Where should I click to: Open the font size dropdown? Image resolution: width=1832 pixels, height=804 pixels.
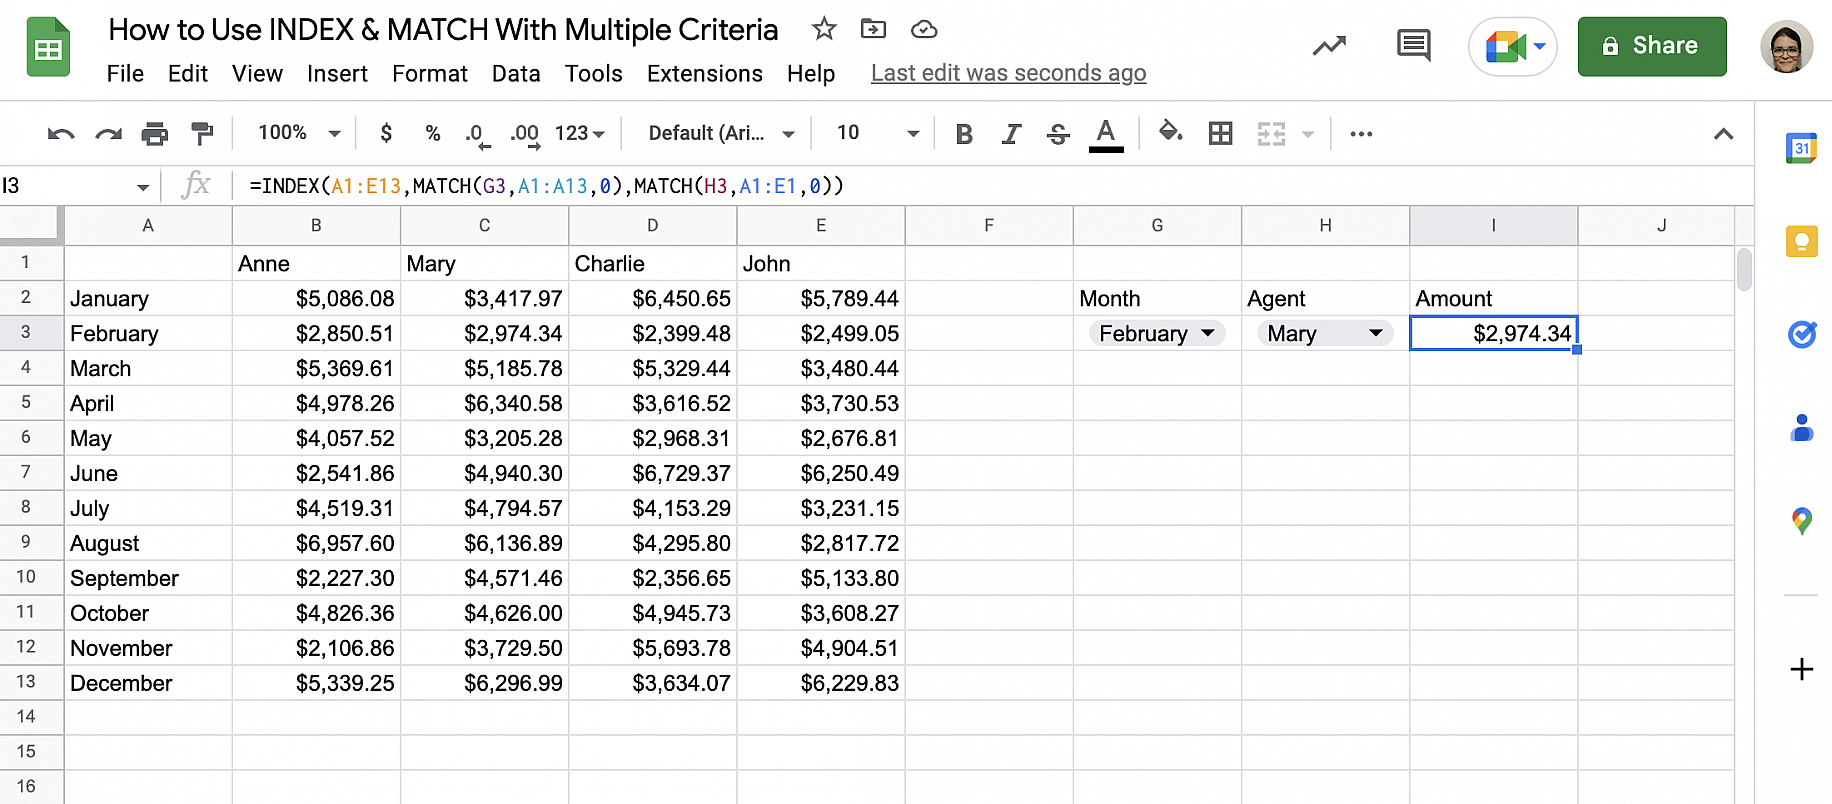pyautogui.click(x=878, y=133)
